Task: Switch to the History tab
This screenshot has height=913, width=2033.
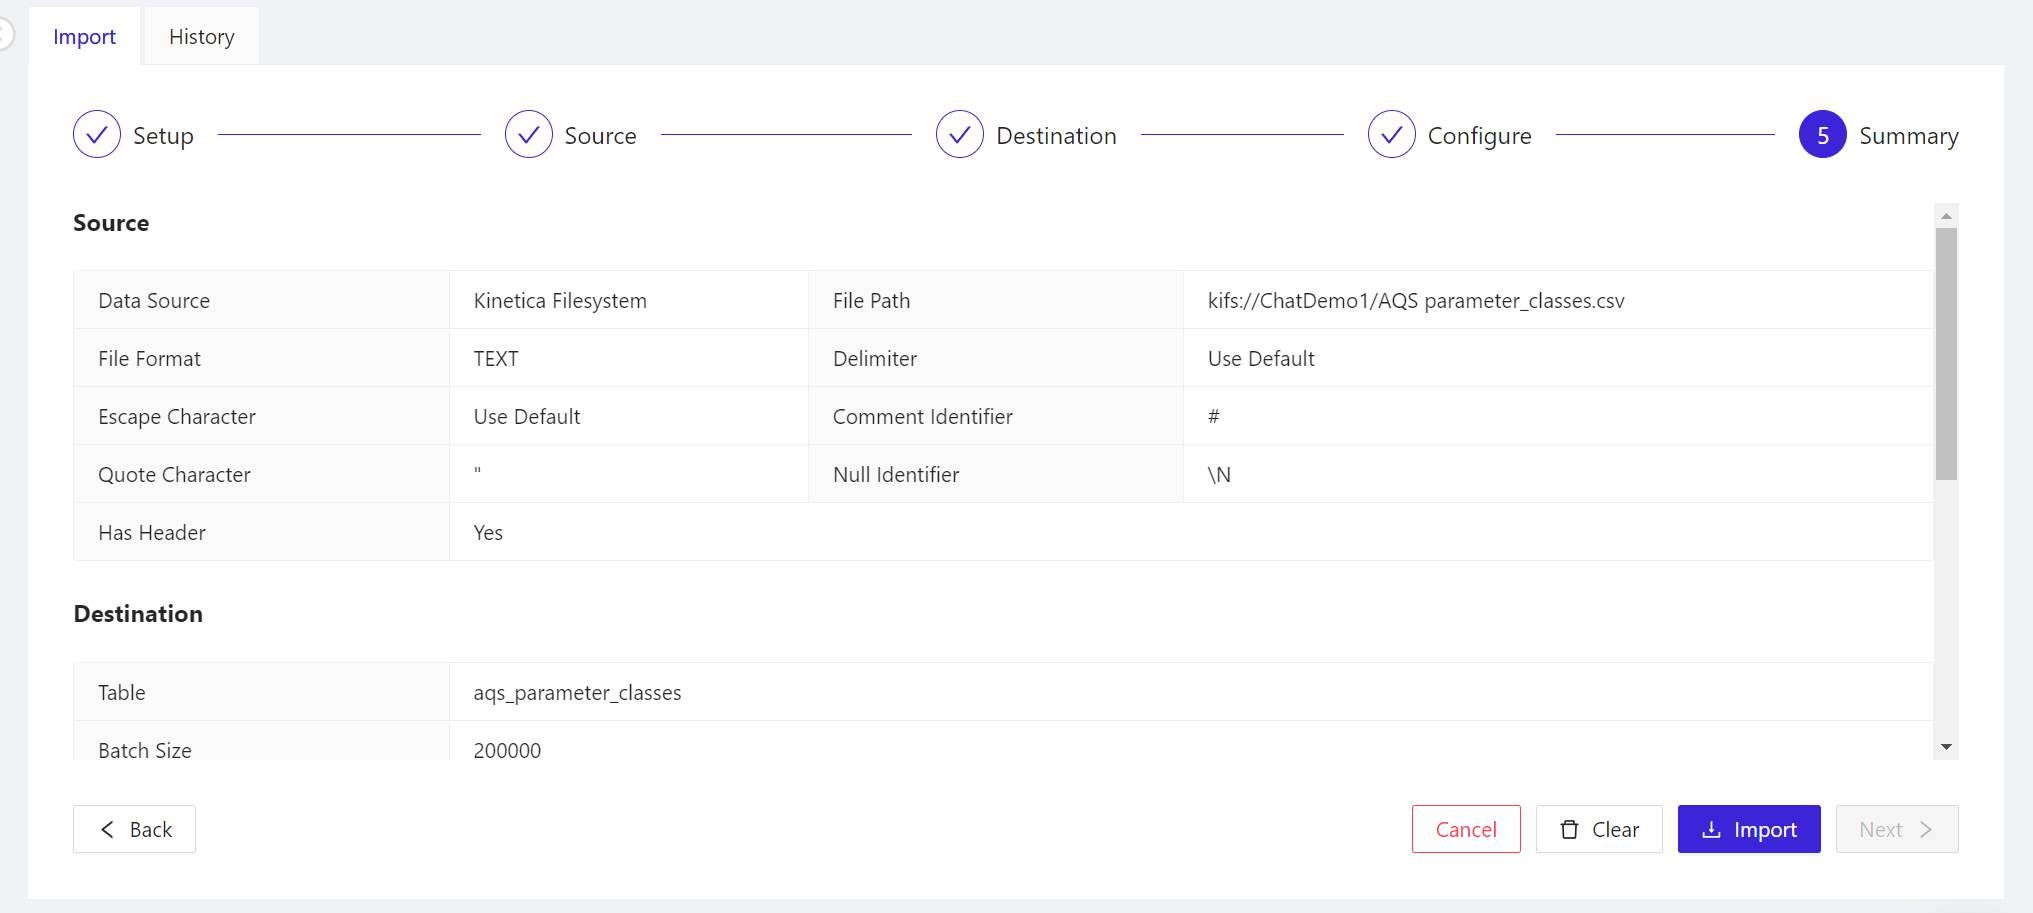Action: 201,37
